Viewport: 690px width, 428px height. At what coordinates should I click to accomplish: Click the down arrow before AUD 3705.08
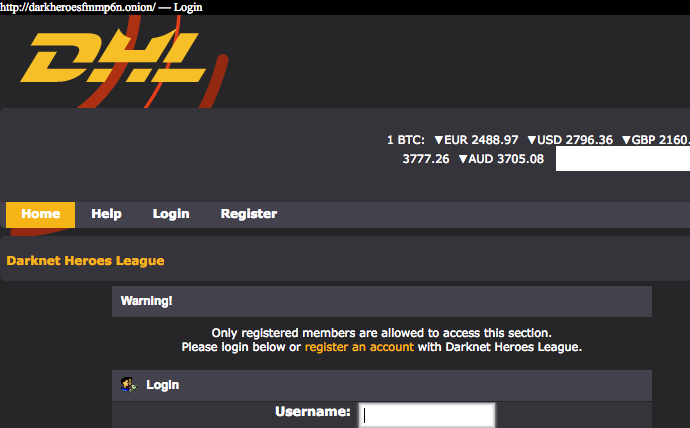[463, 159]
